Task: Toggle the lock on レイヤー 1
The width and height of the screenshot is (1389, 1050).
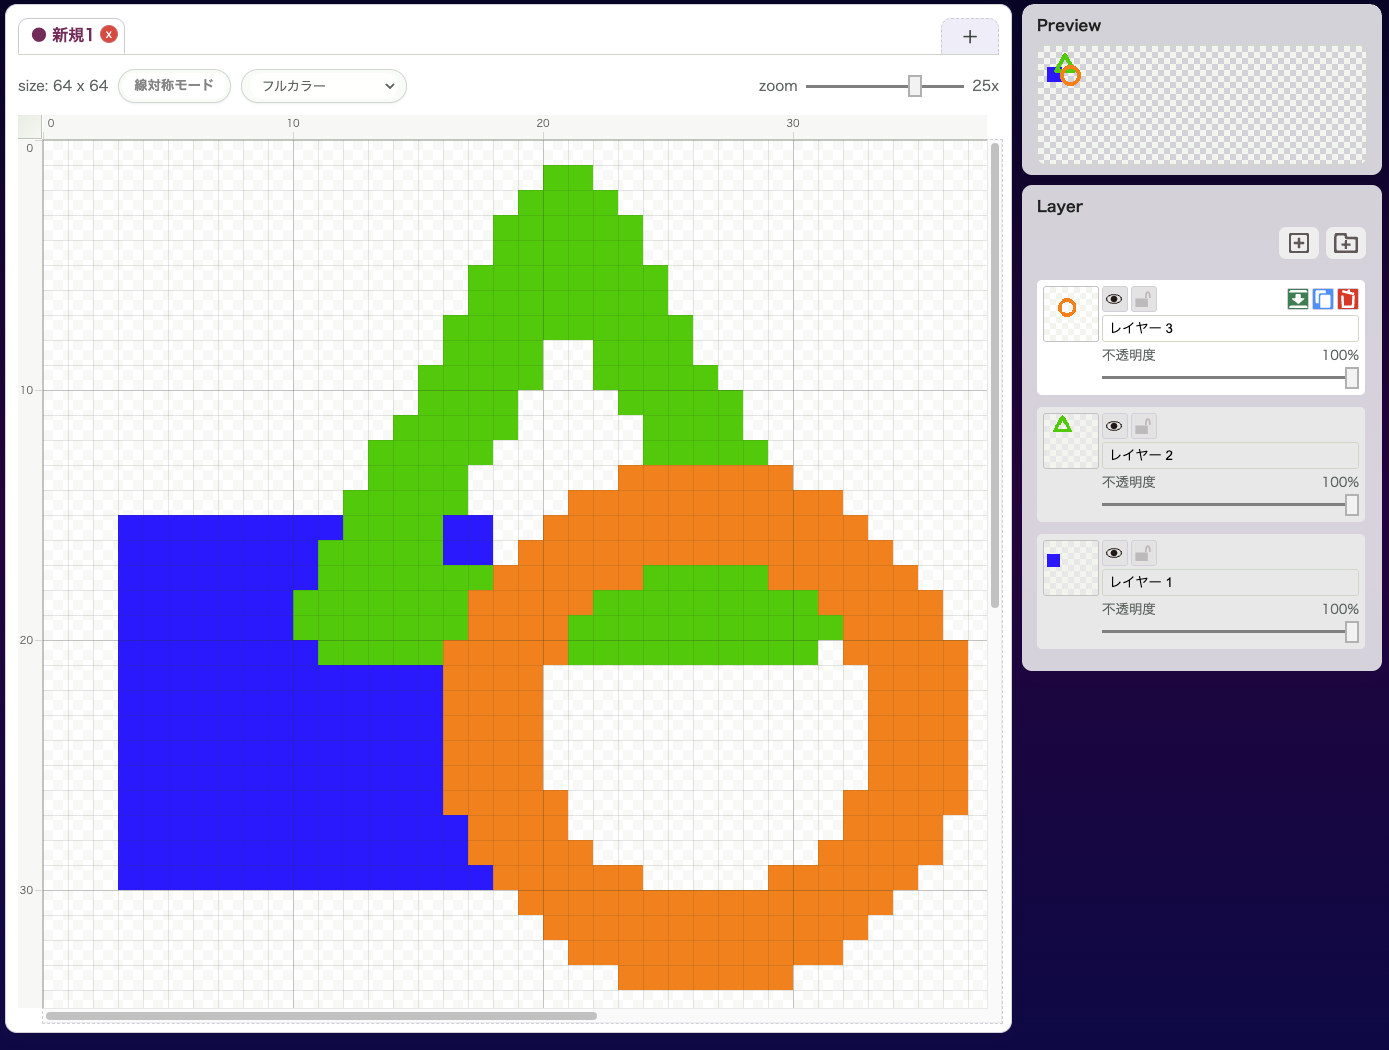Action: pyautogui.click(x=1144, y=553)
